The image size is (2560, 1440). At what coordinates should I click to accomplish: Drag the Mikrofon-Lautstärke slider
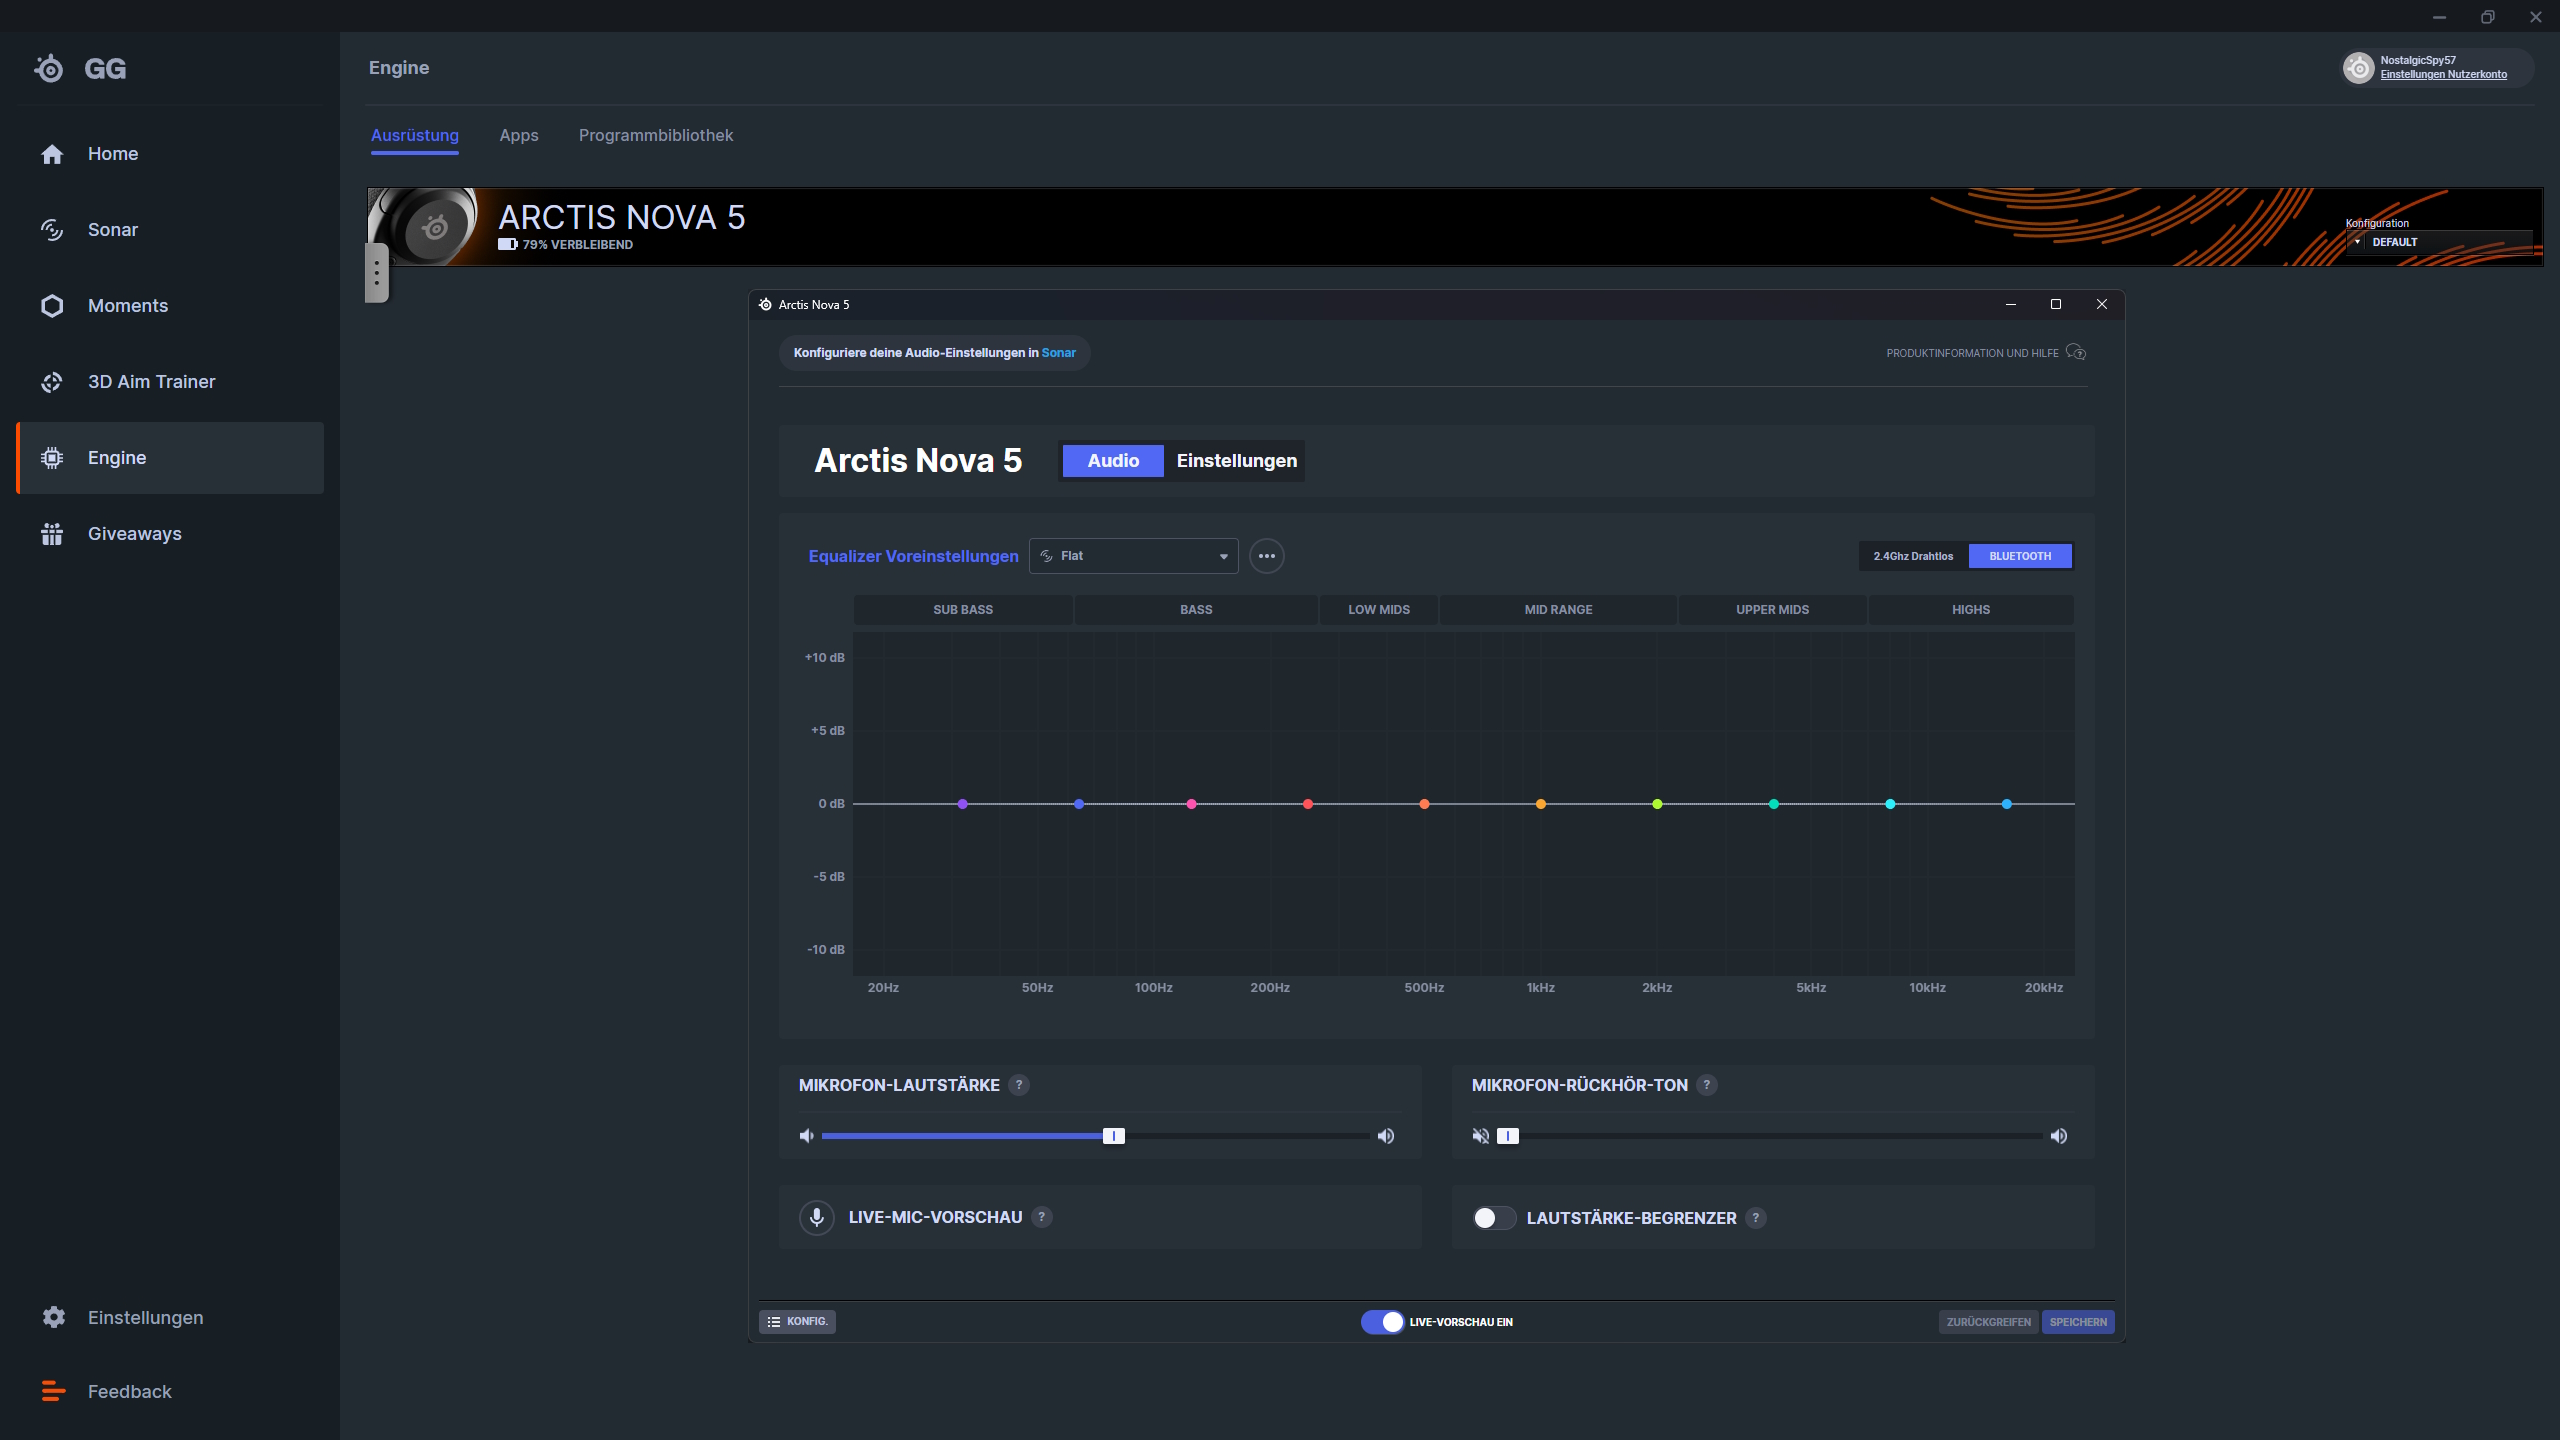[x=1113, y=1136]
